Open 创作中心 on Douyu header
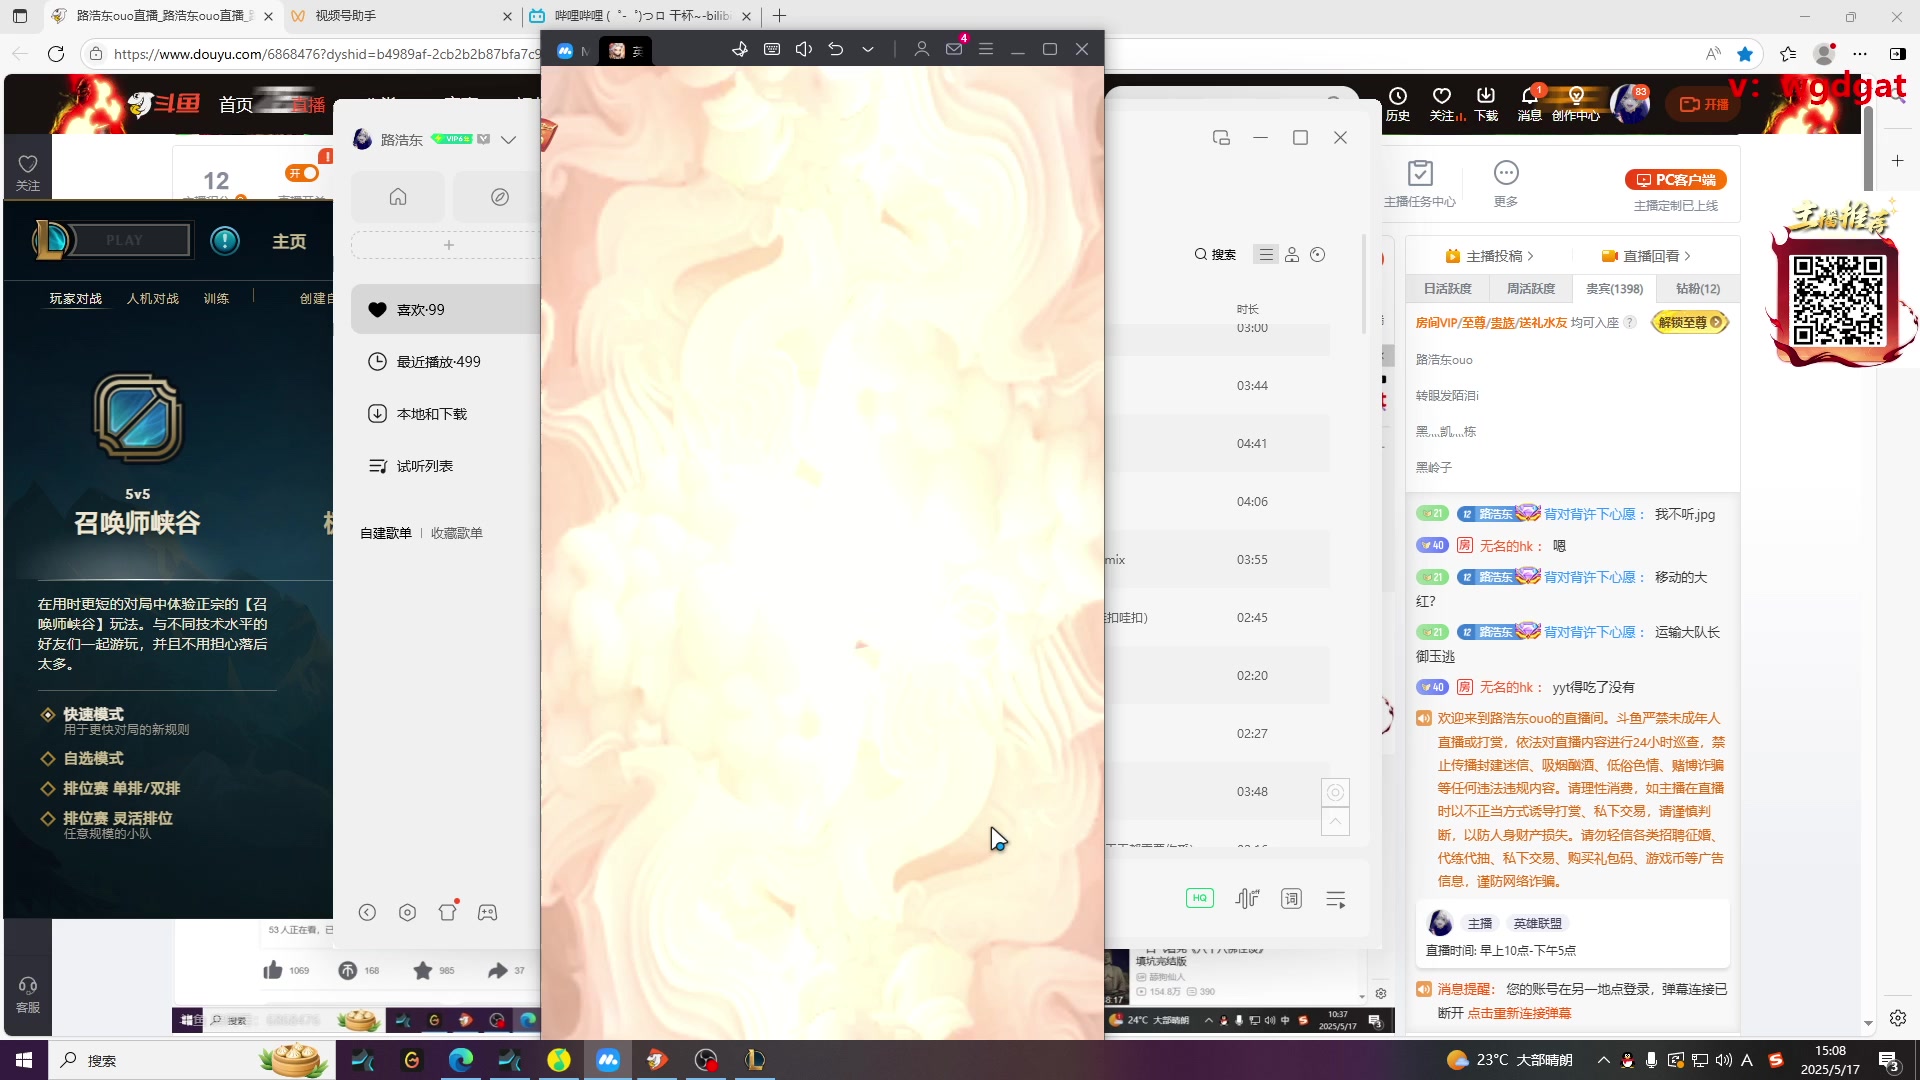This screenshot has height=1080, width=1920. click(x=1576, y=103)
